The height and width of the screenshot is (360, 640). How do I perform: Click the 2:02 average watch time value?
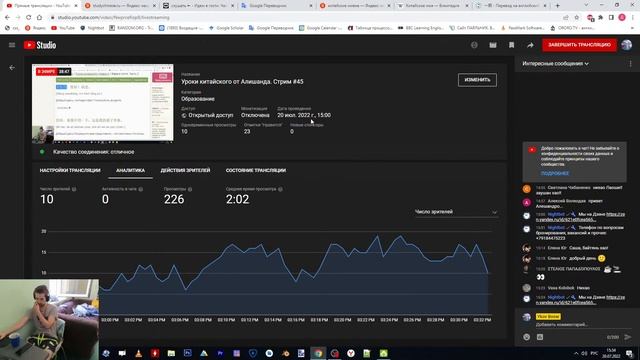[x=237, y=199]
